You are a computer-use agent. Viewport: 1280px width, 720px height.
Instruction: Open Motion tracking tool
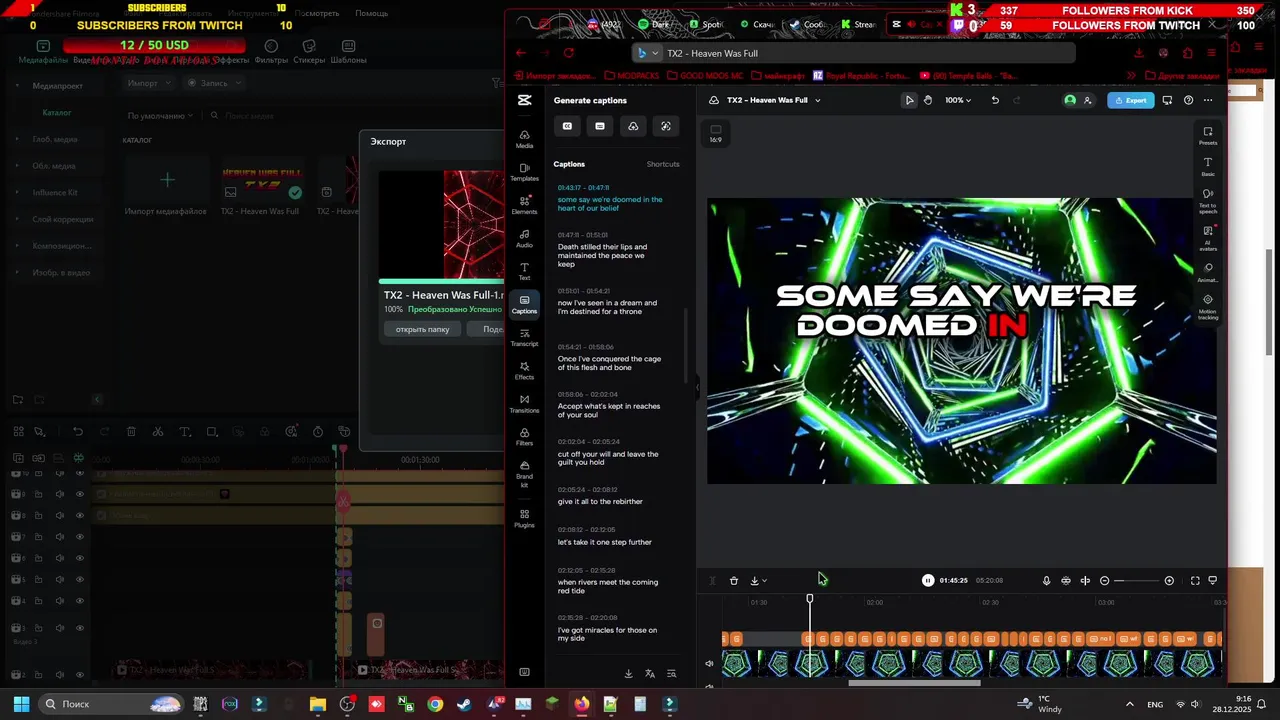pyautogui.click(x=1208, y=307)
